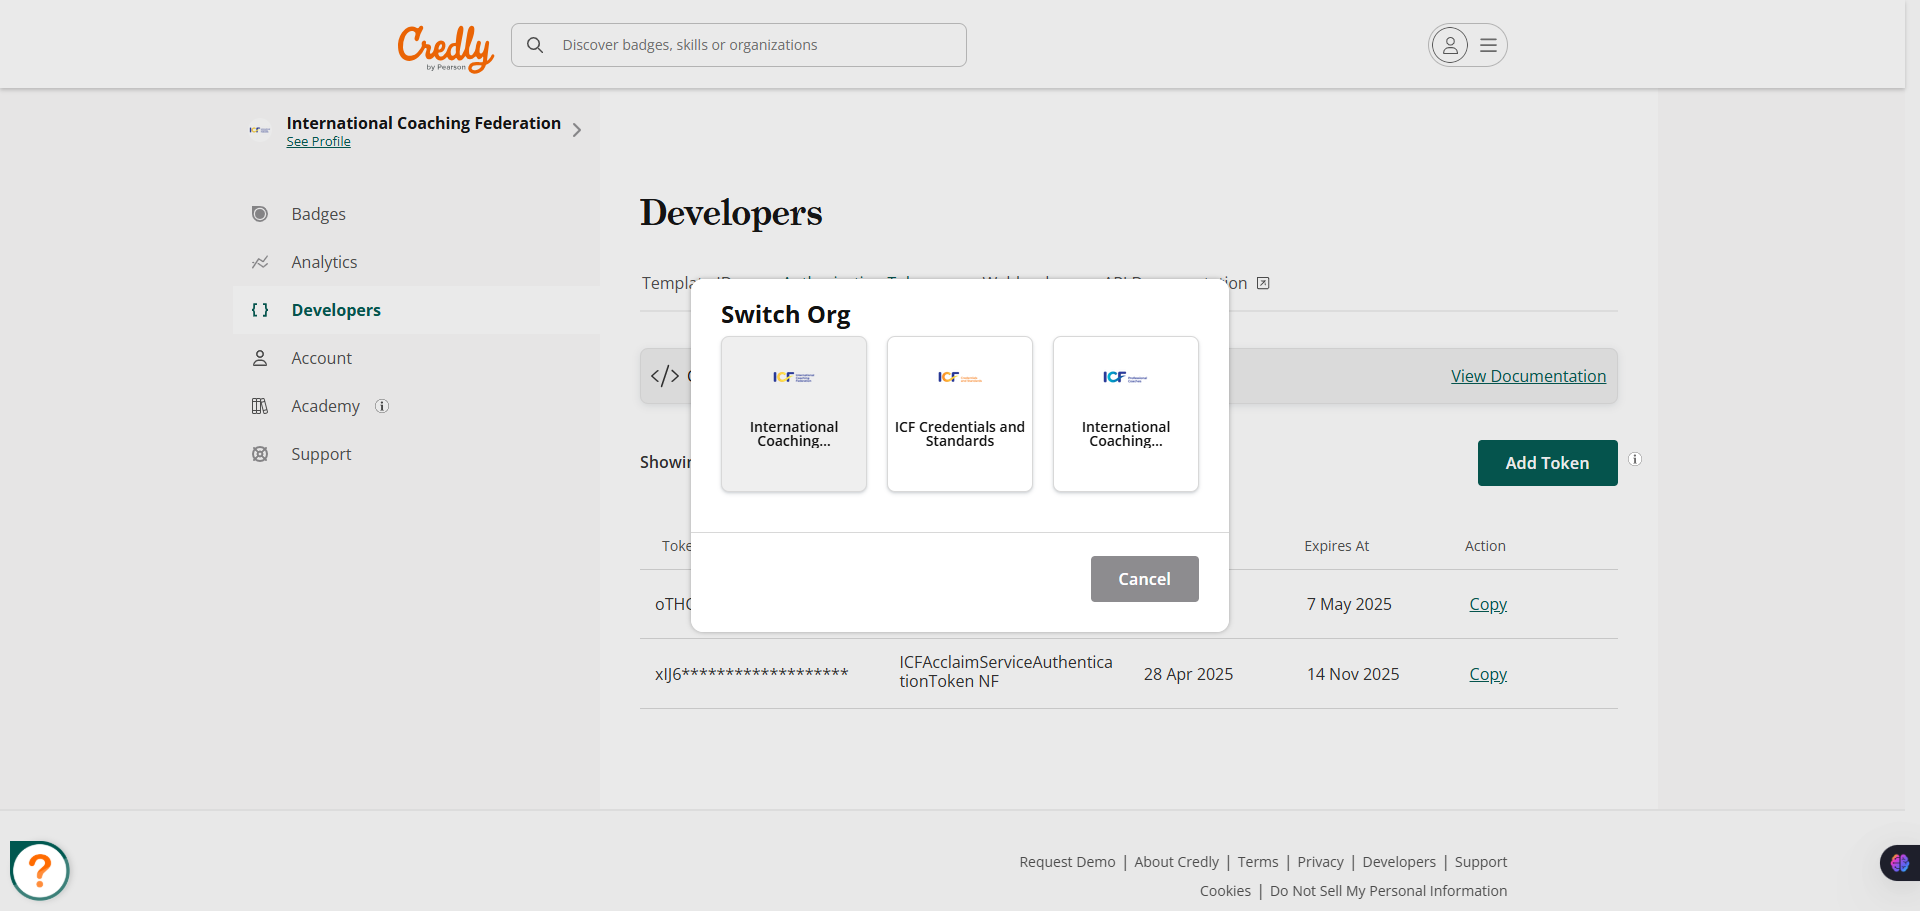Click the code brackets icon in banner
The height and width of the screenshot is (911, 1920).
[665, 376]
